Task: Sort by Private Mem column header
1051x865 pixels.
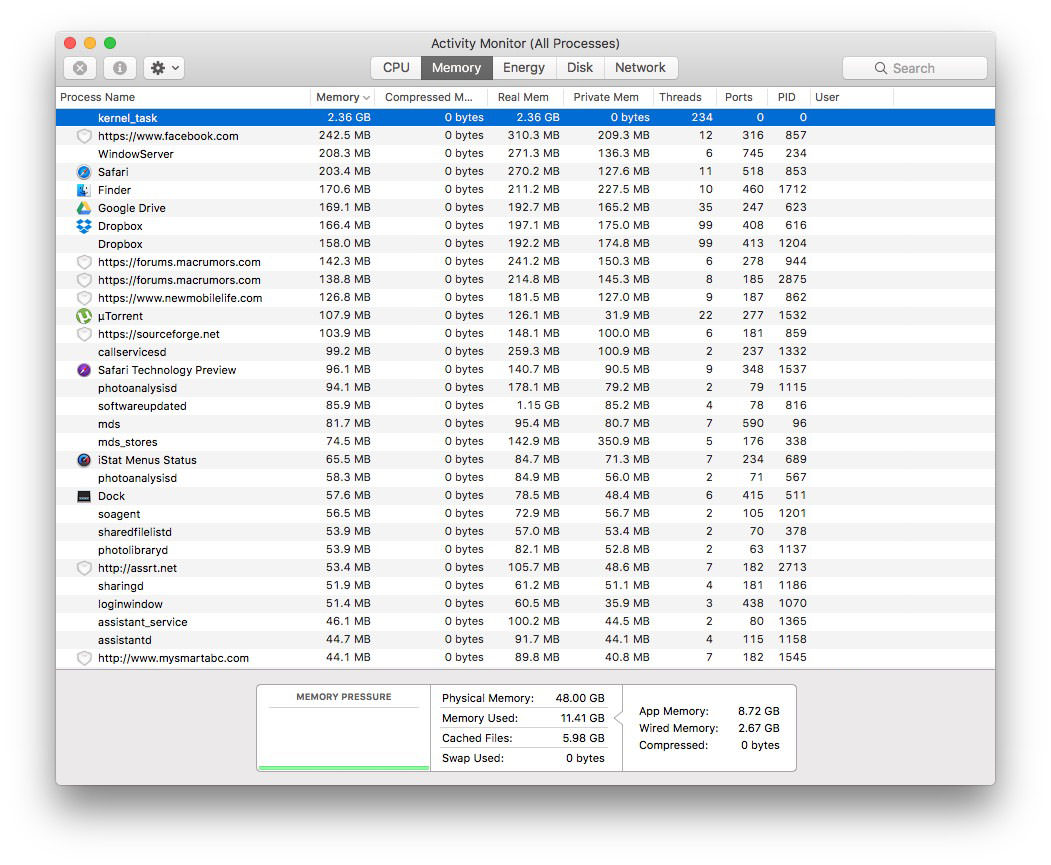Action: [609, 97]
